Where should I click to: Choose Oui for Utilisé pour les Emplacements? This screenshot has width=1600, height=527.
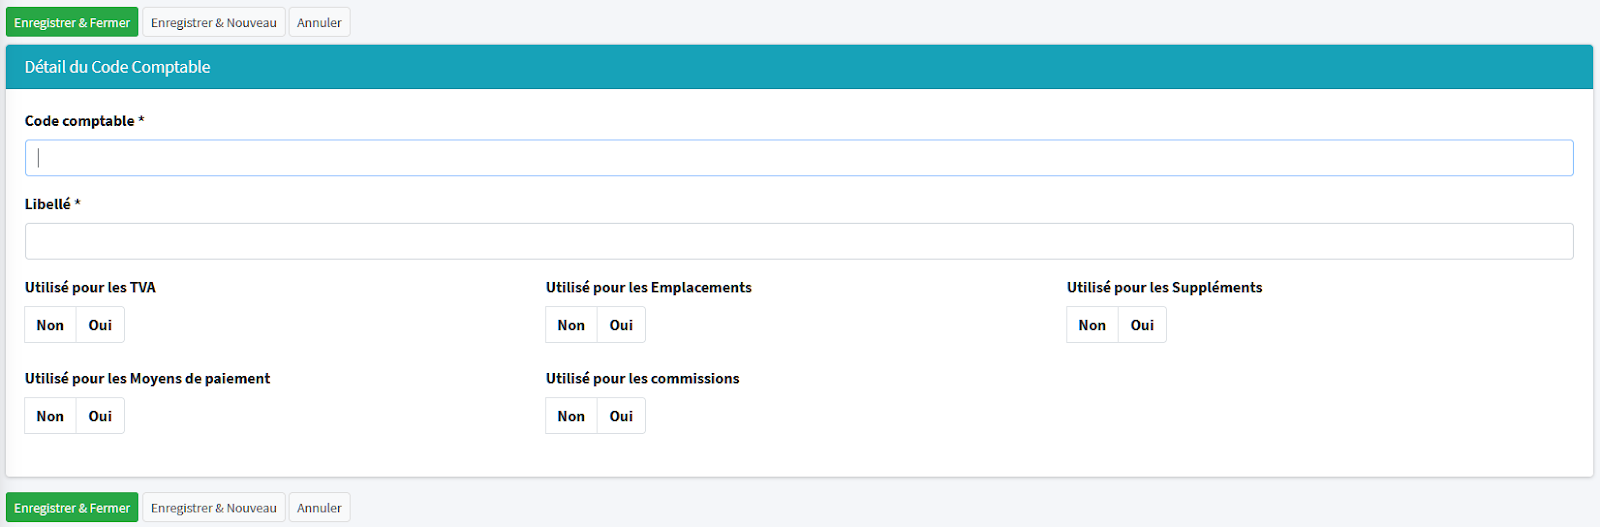(621, 325)
